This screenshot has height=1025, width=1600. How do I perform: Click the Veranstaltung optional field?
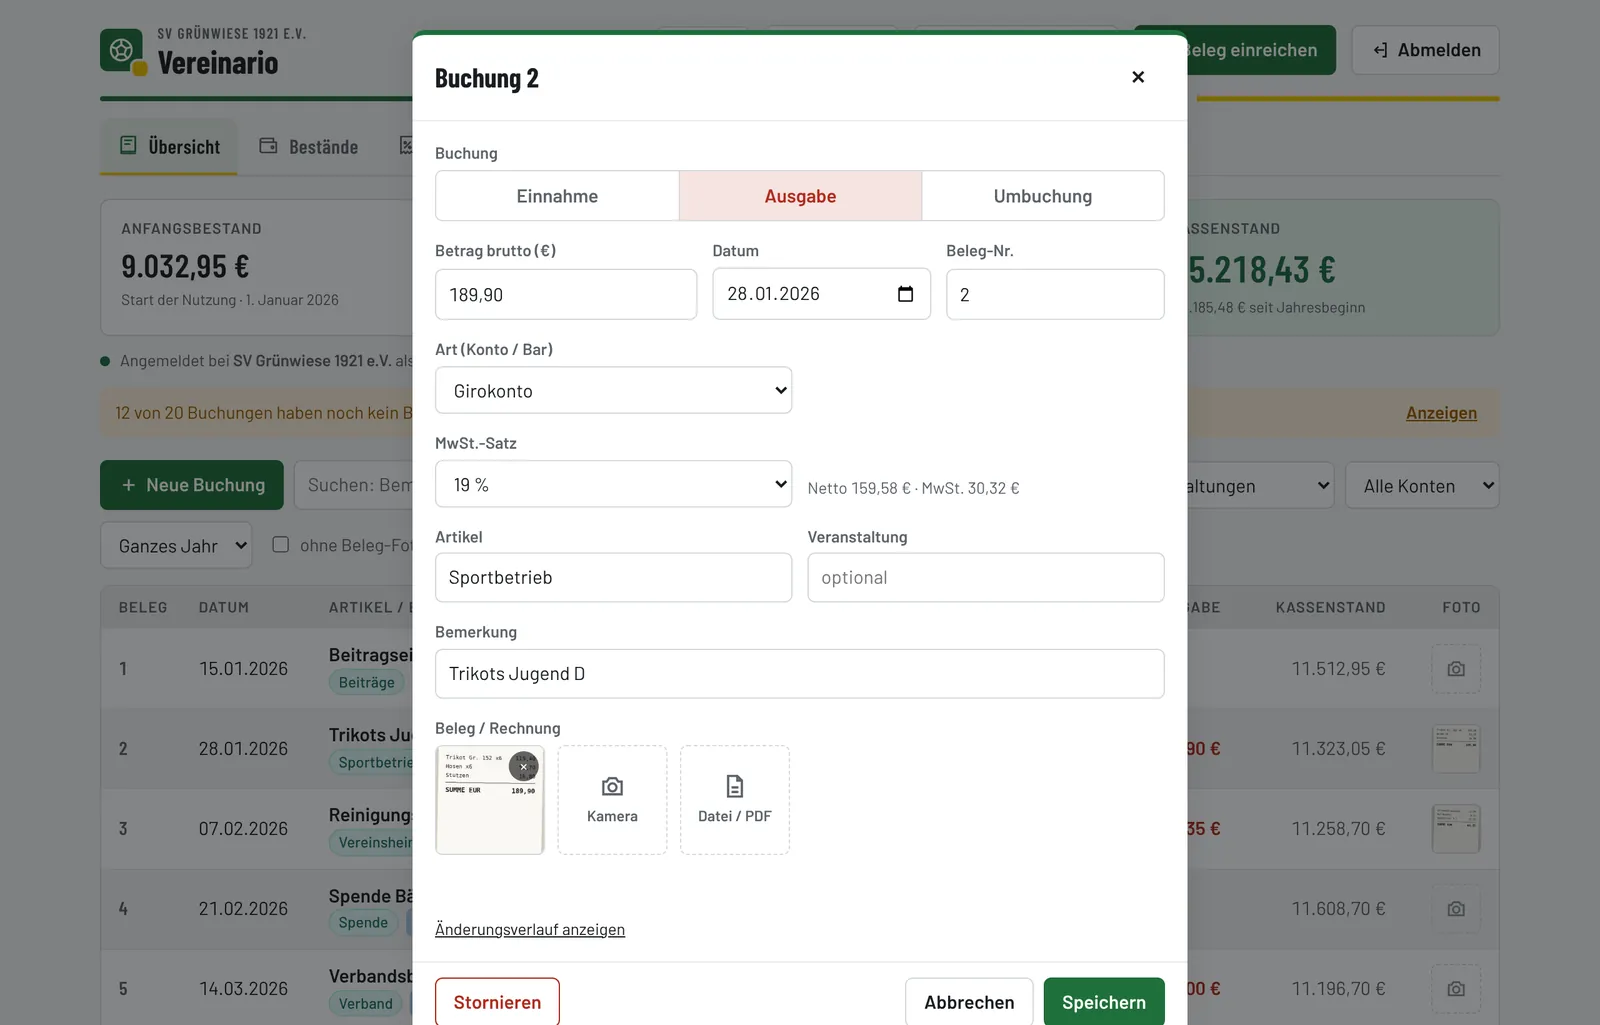986,578
